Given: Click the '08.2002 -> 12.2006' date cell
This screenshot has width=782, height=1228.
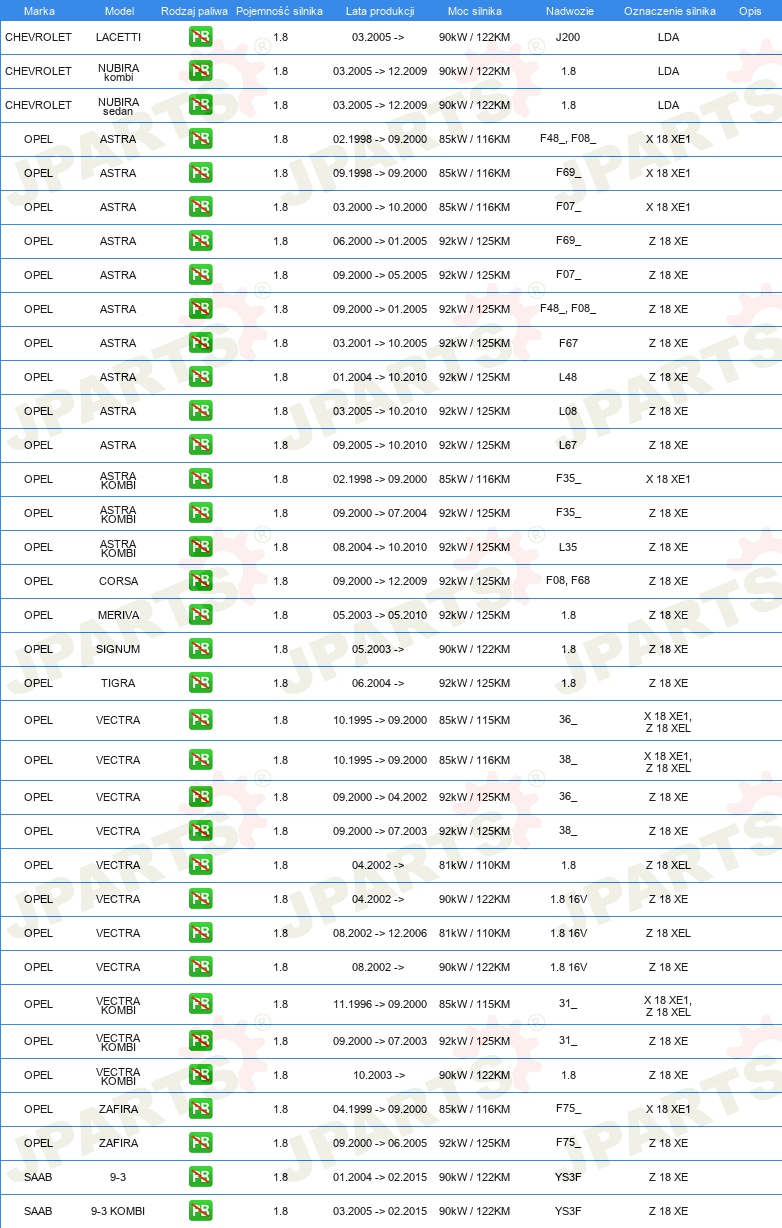Looking at the screenshot, I should click(380, 933).
